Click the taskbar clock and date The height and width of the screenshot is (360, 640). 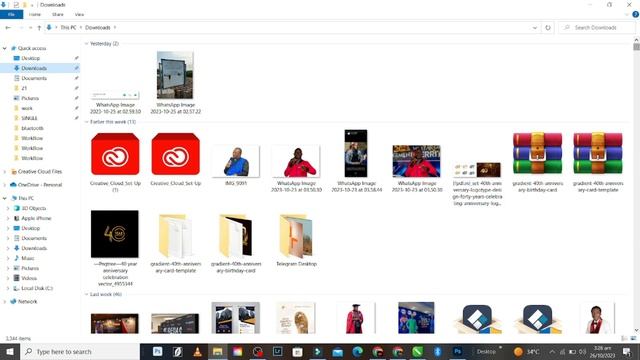click(602, 351)
